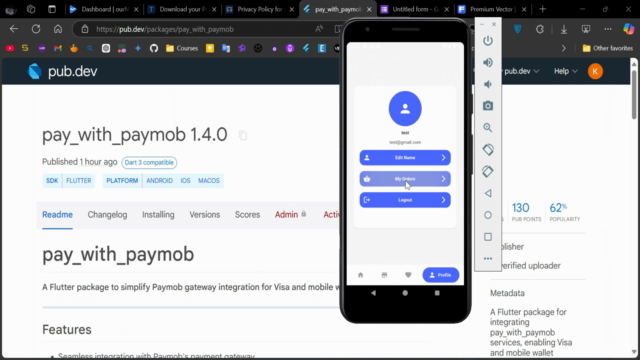Image resolution: width=640 pixels, height=360 pixels.
Task: Click the pub.dev logo
Action: coord(62,71)
